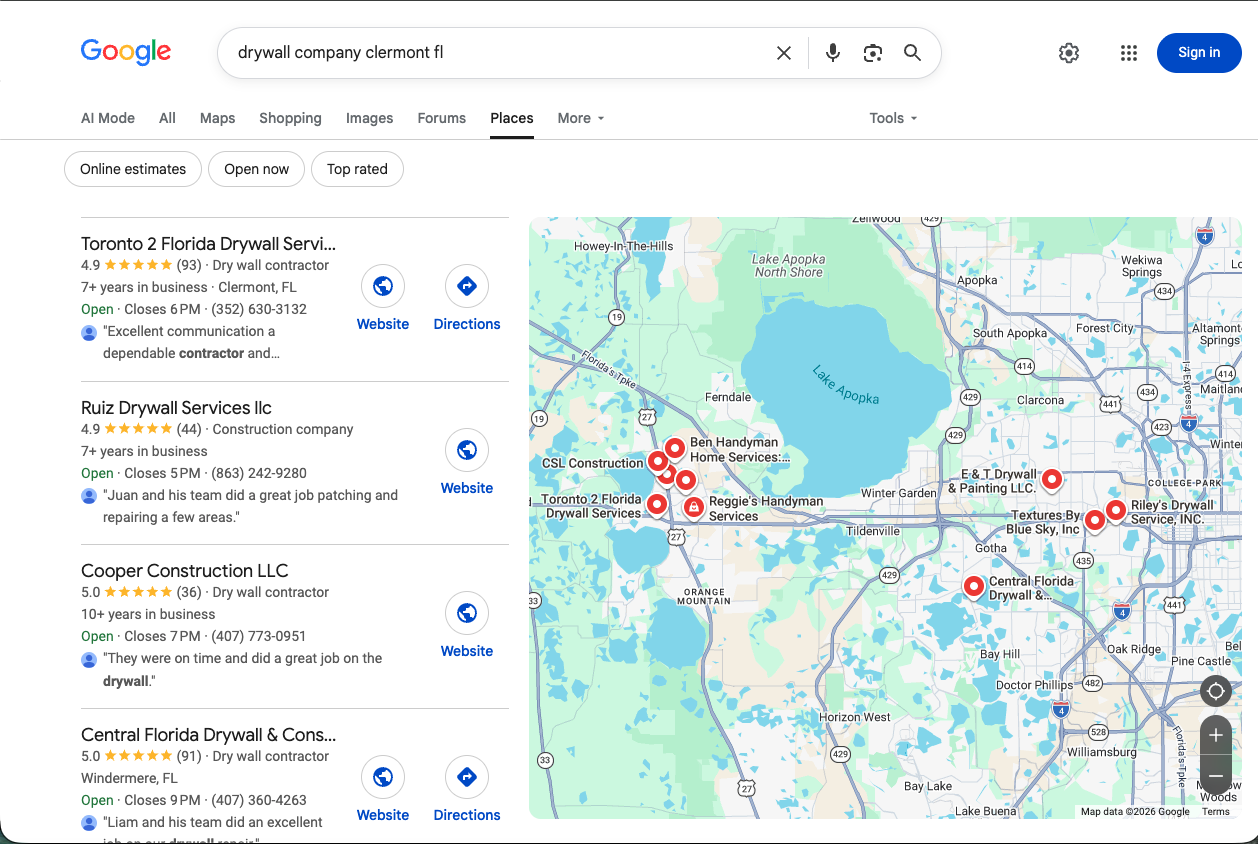The image size is (1258, 844).
Task: Switch to the Forums tab
Action: [x=442, y=118]
